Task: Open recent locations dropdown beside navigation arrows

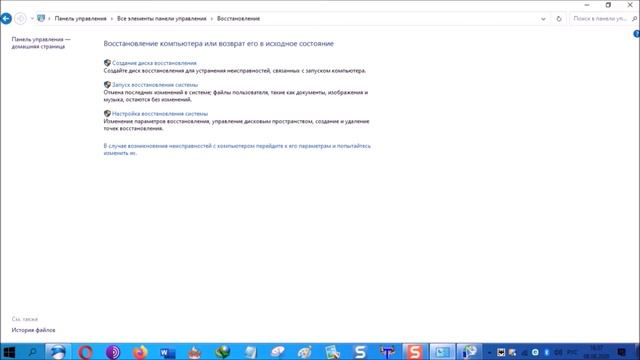Action: coord(32,18)
